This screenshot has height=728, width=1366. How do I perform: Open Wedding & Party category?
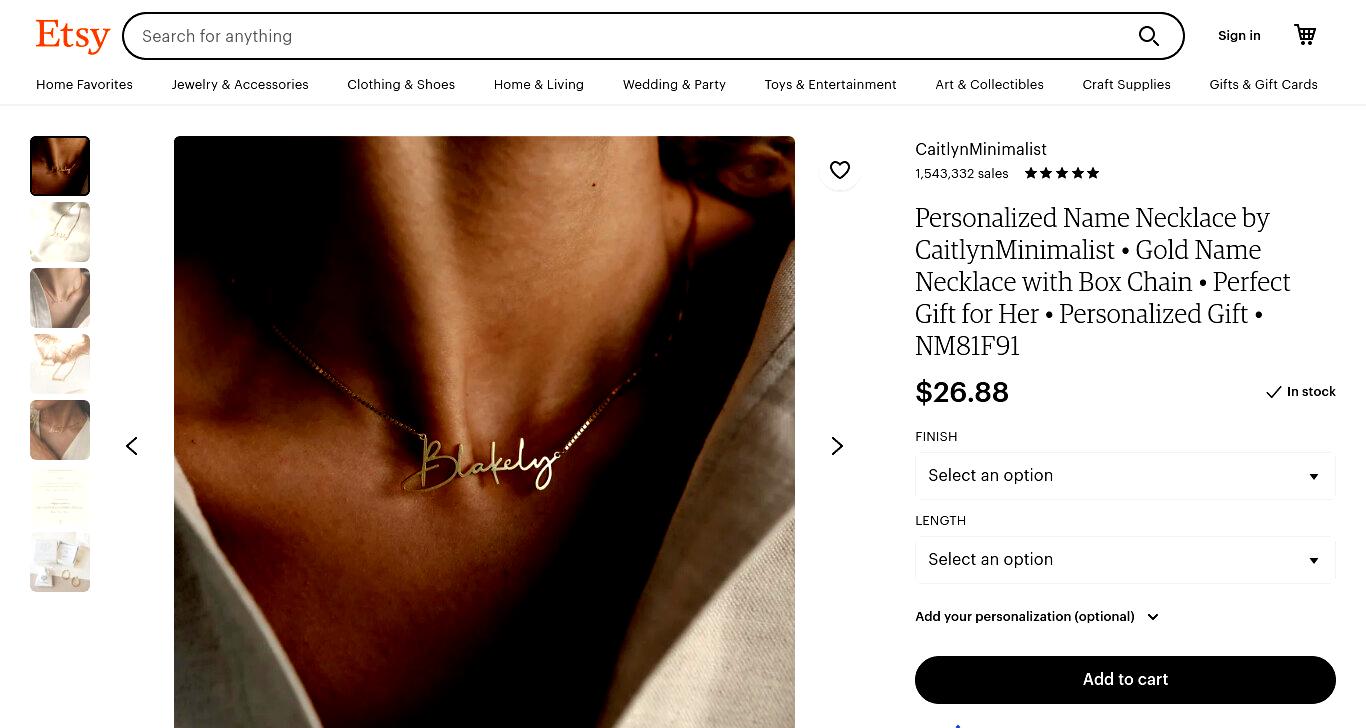click(x=674, y=85)
